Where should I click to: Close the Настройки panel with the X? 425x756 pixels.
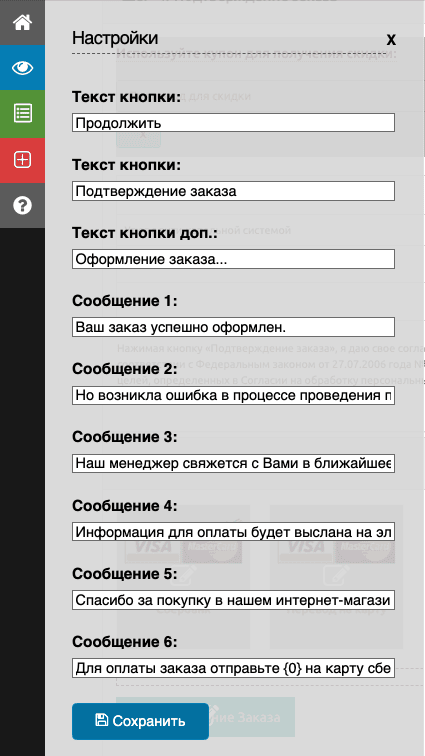click(391, 40)
